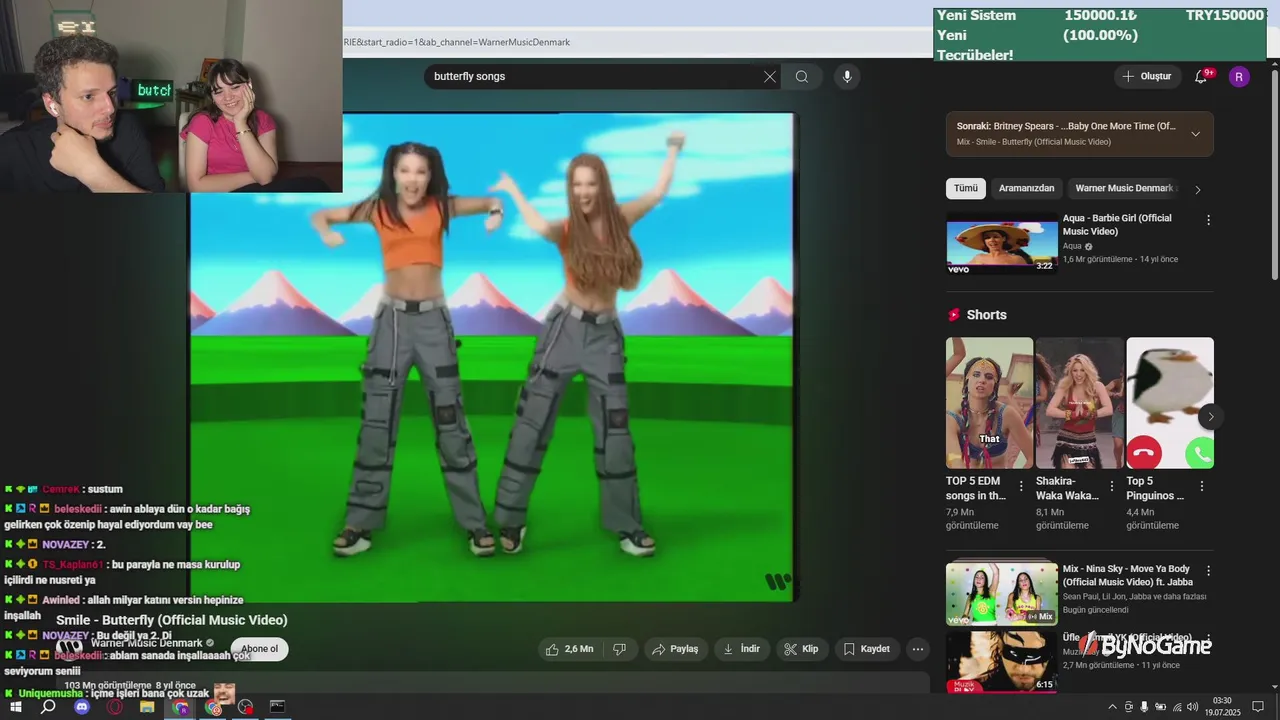Open Shakira Waka Waka Short
The width and height of the screenshot is (1280, 720).
(x=1079, y=403)
